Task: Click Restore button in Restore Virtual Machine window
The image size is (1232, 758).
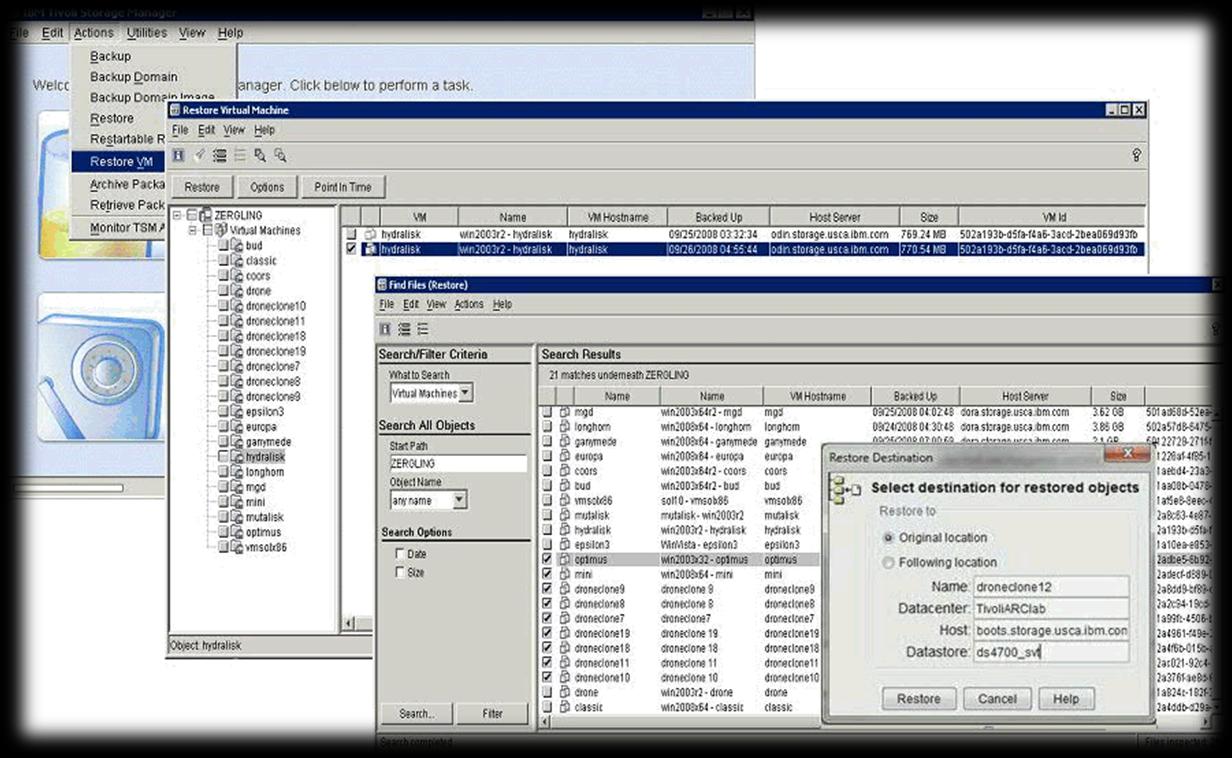Action: [202, 187]
